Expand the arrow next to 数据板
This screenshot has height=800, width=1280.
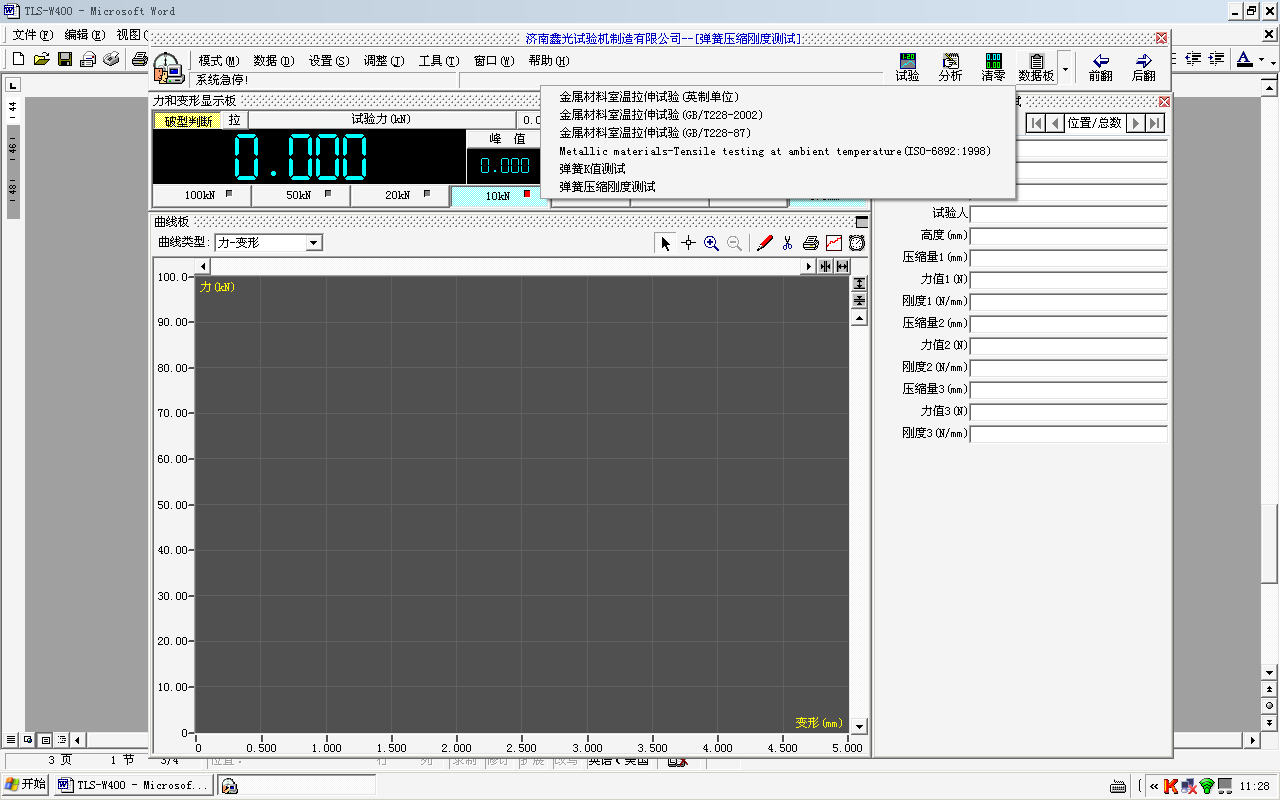[1065, 68]
